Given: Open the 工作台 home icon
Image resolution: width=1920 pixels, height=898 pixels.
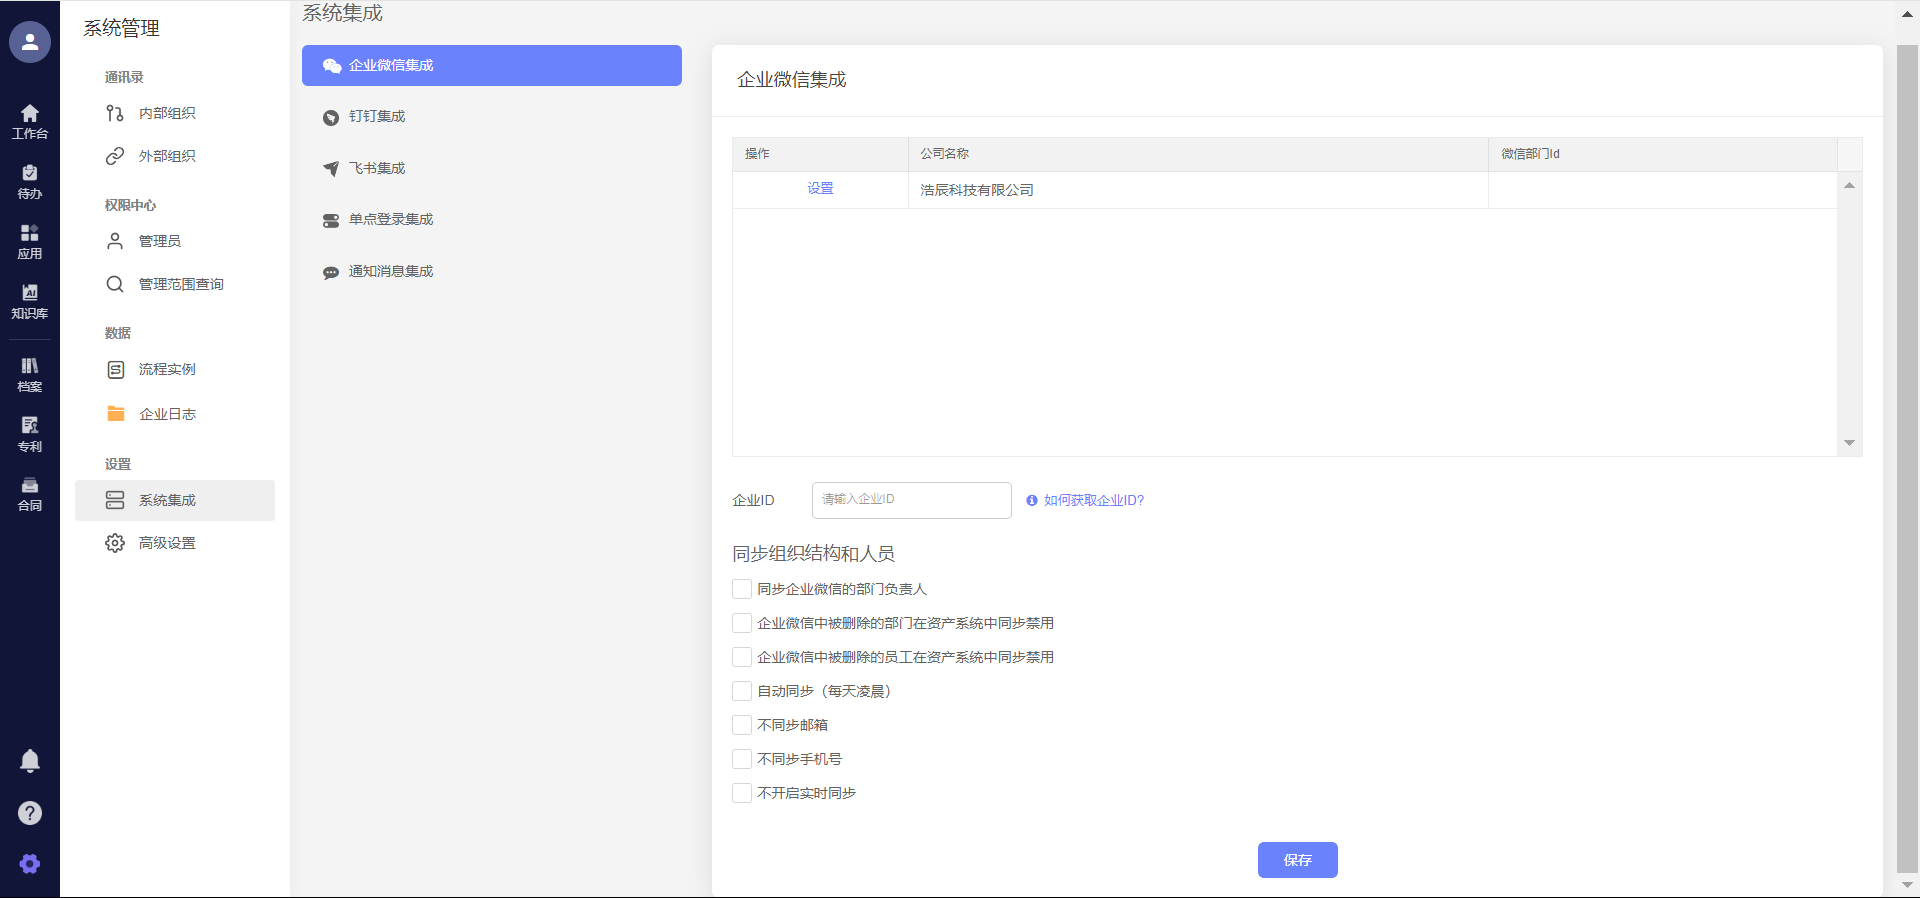Looking at the screenshot, I should click(x=30, y=120).
